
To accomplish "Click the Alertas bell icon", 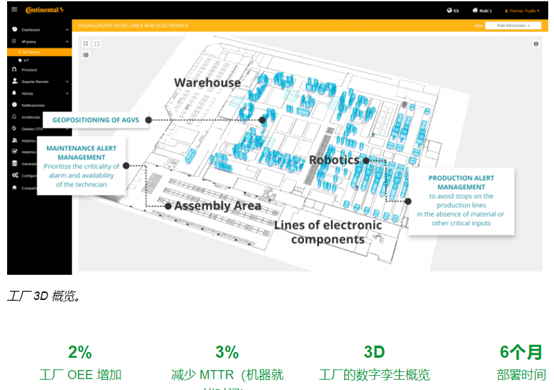I will pos(14,93).
